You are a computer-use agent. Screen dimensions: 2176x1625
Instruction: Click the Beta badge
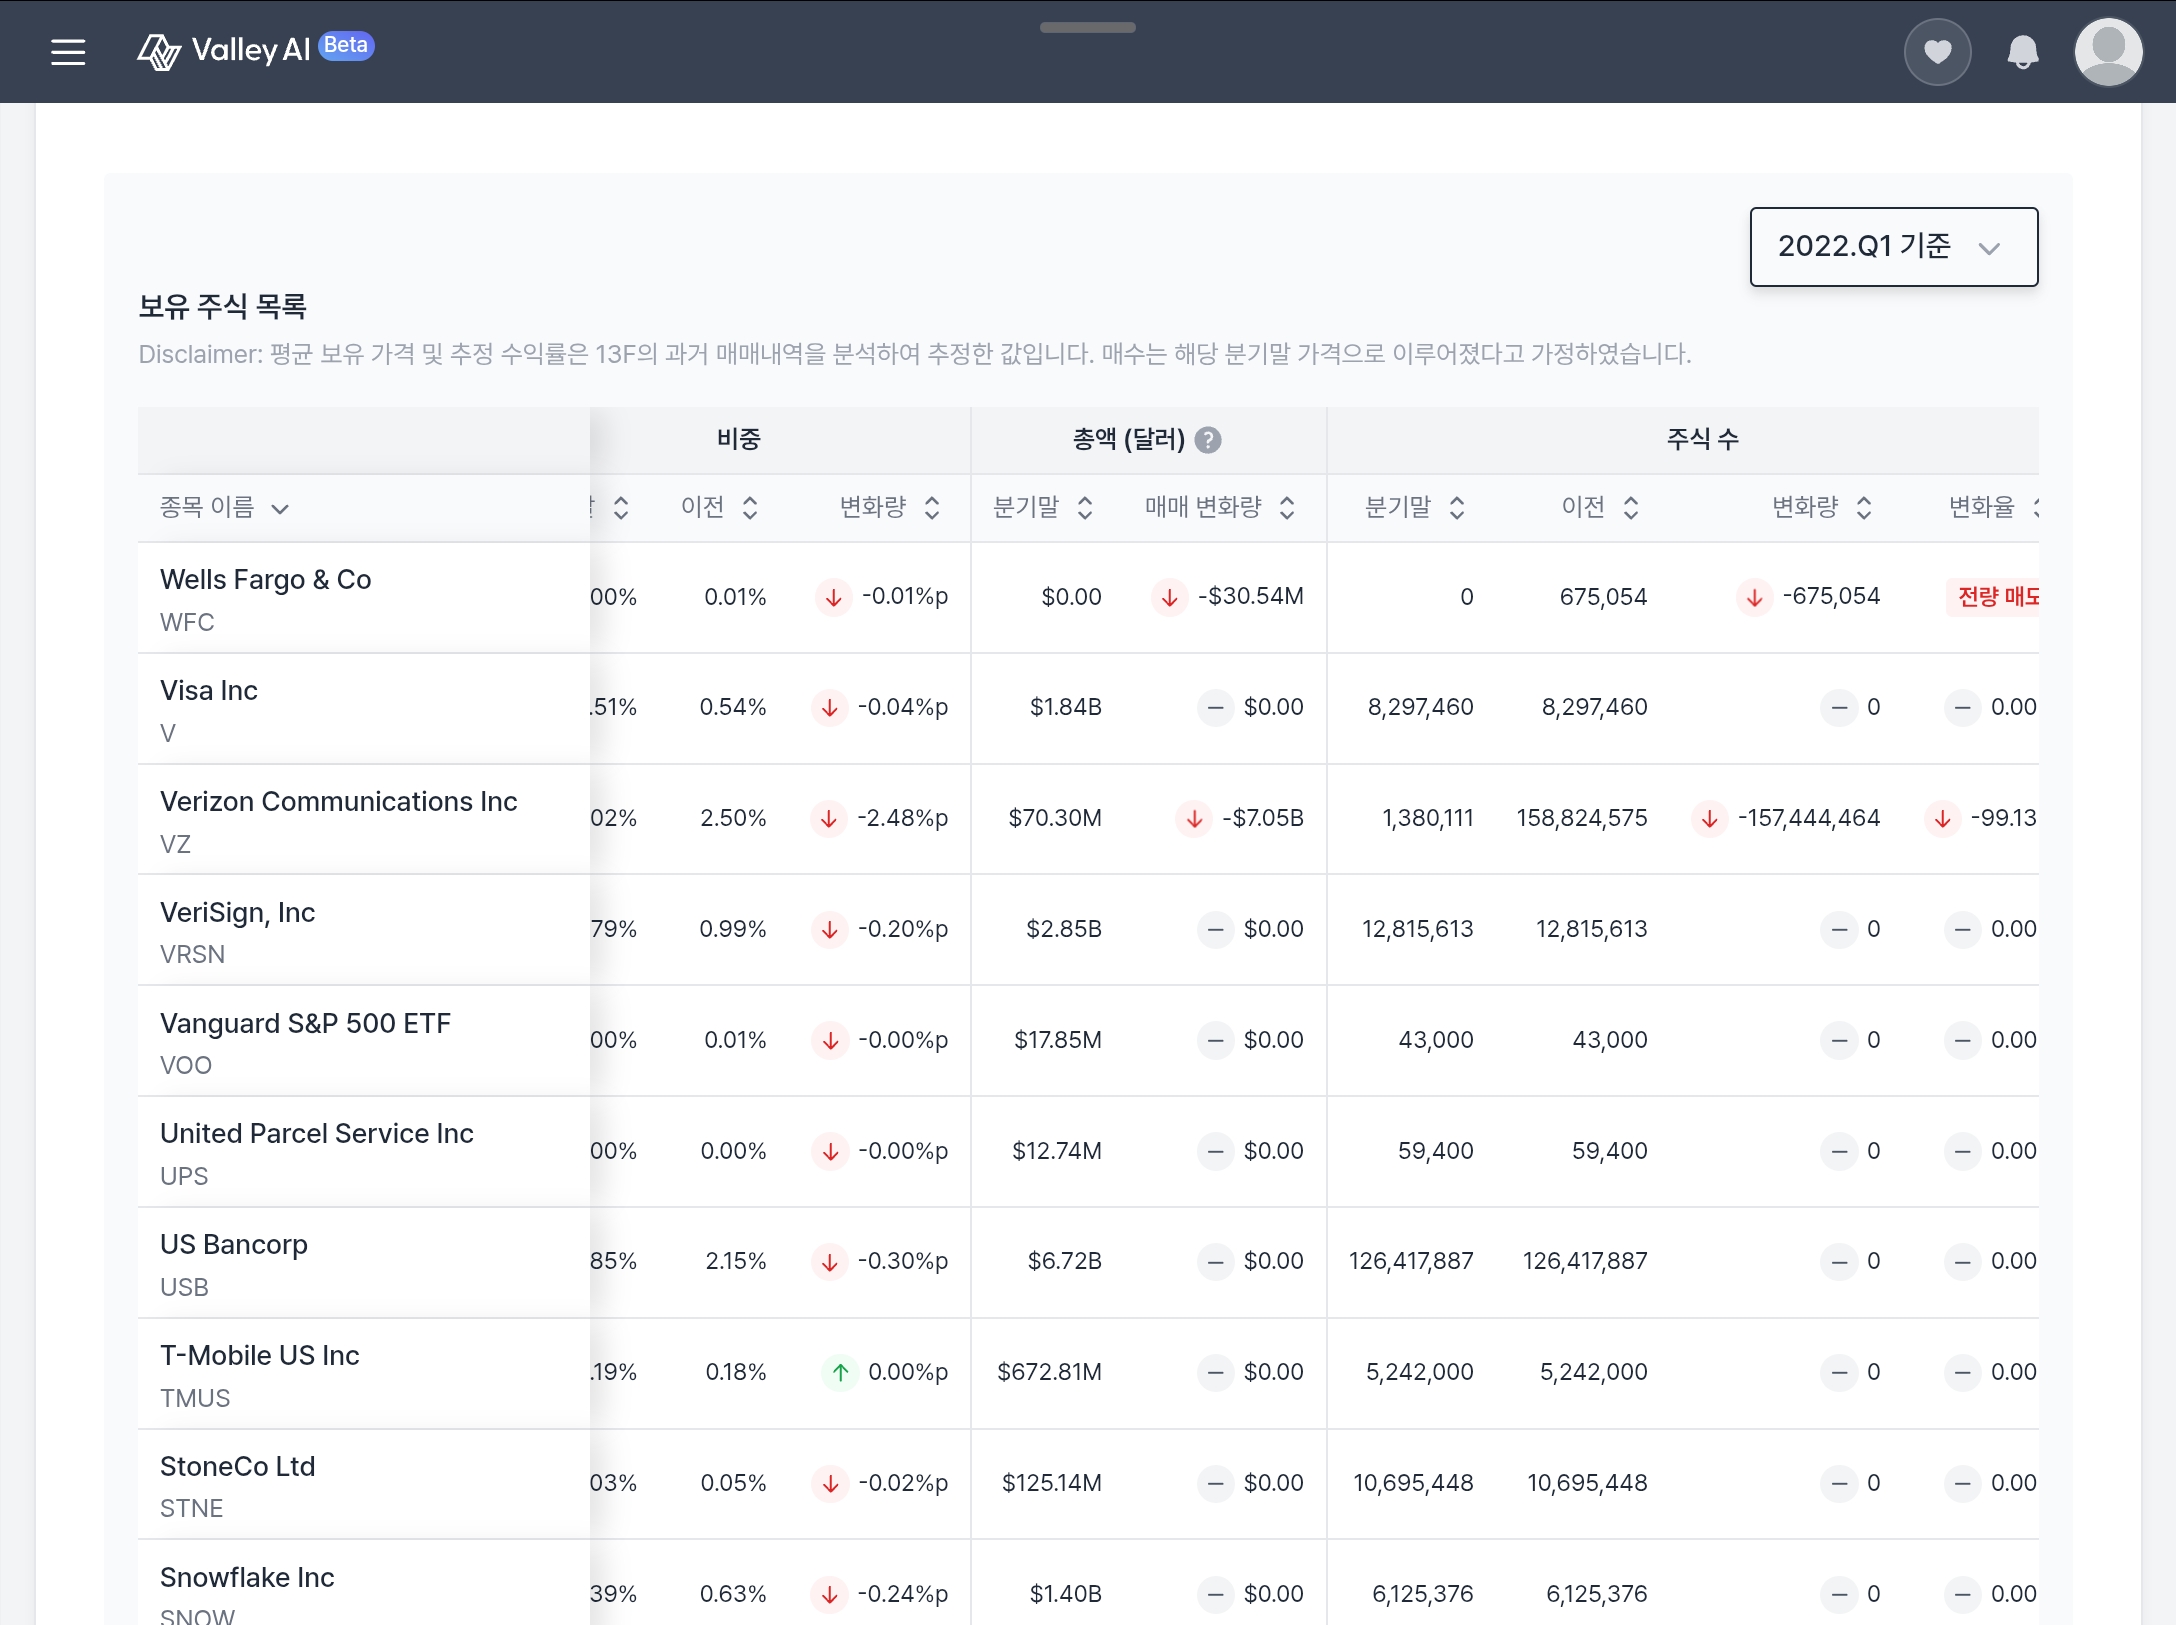click(346, 46)
